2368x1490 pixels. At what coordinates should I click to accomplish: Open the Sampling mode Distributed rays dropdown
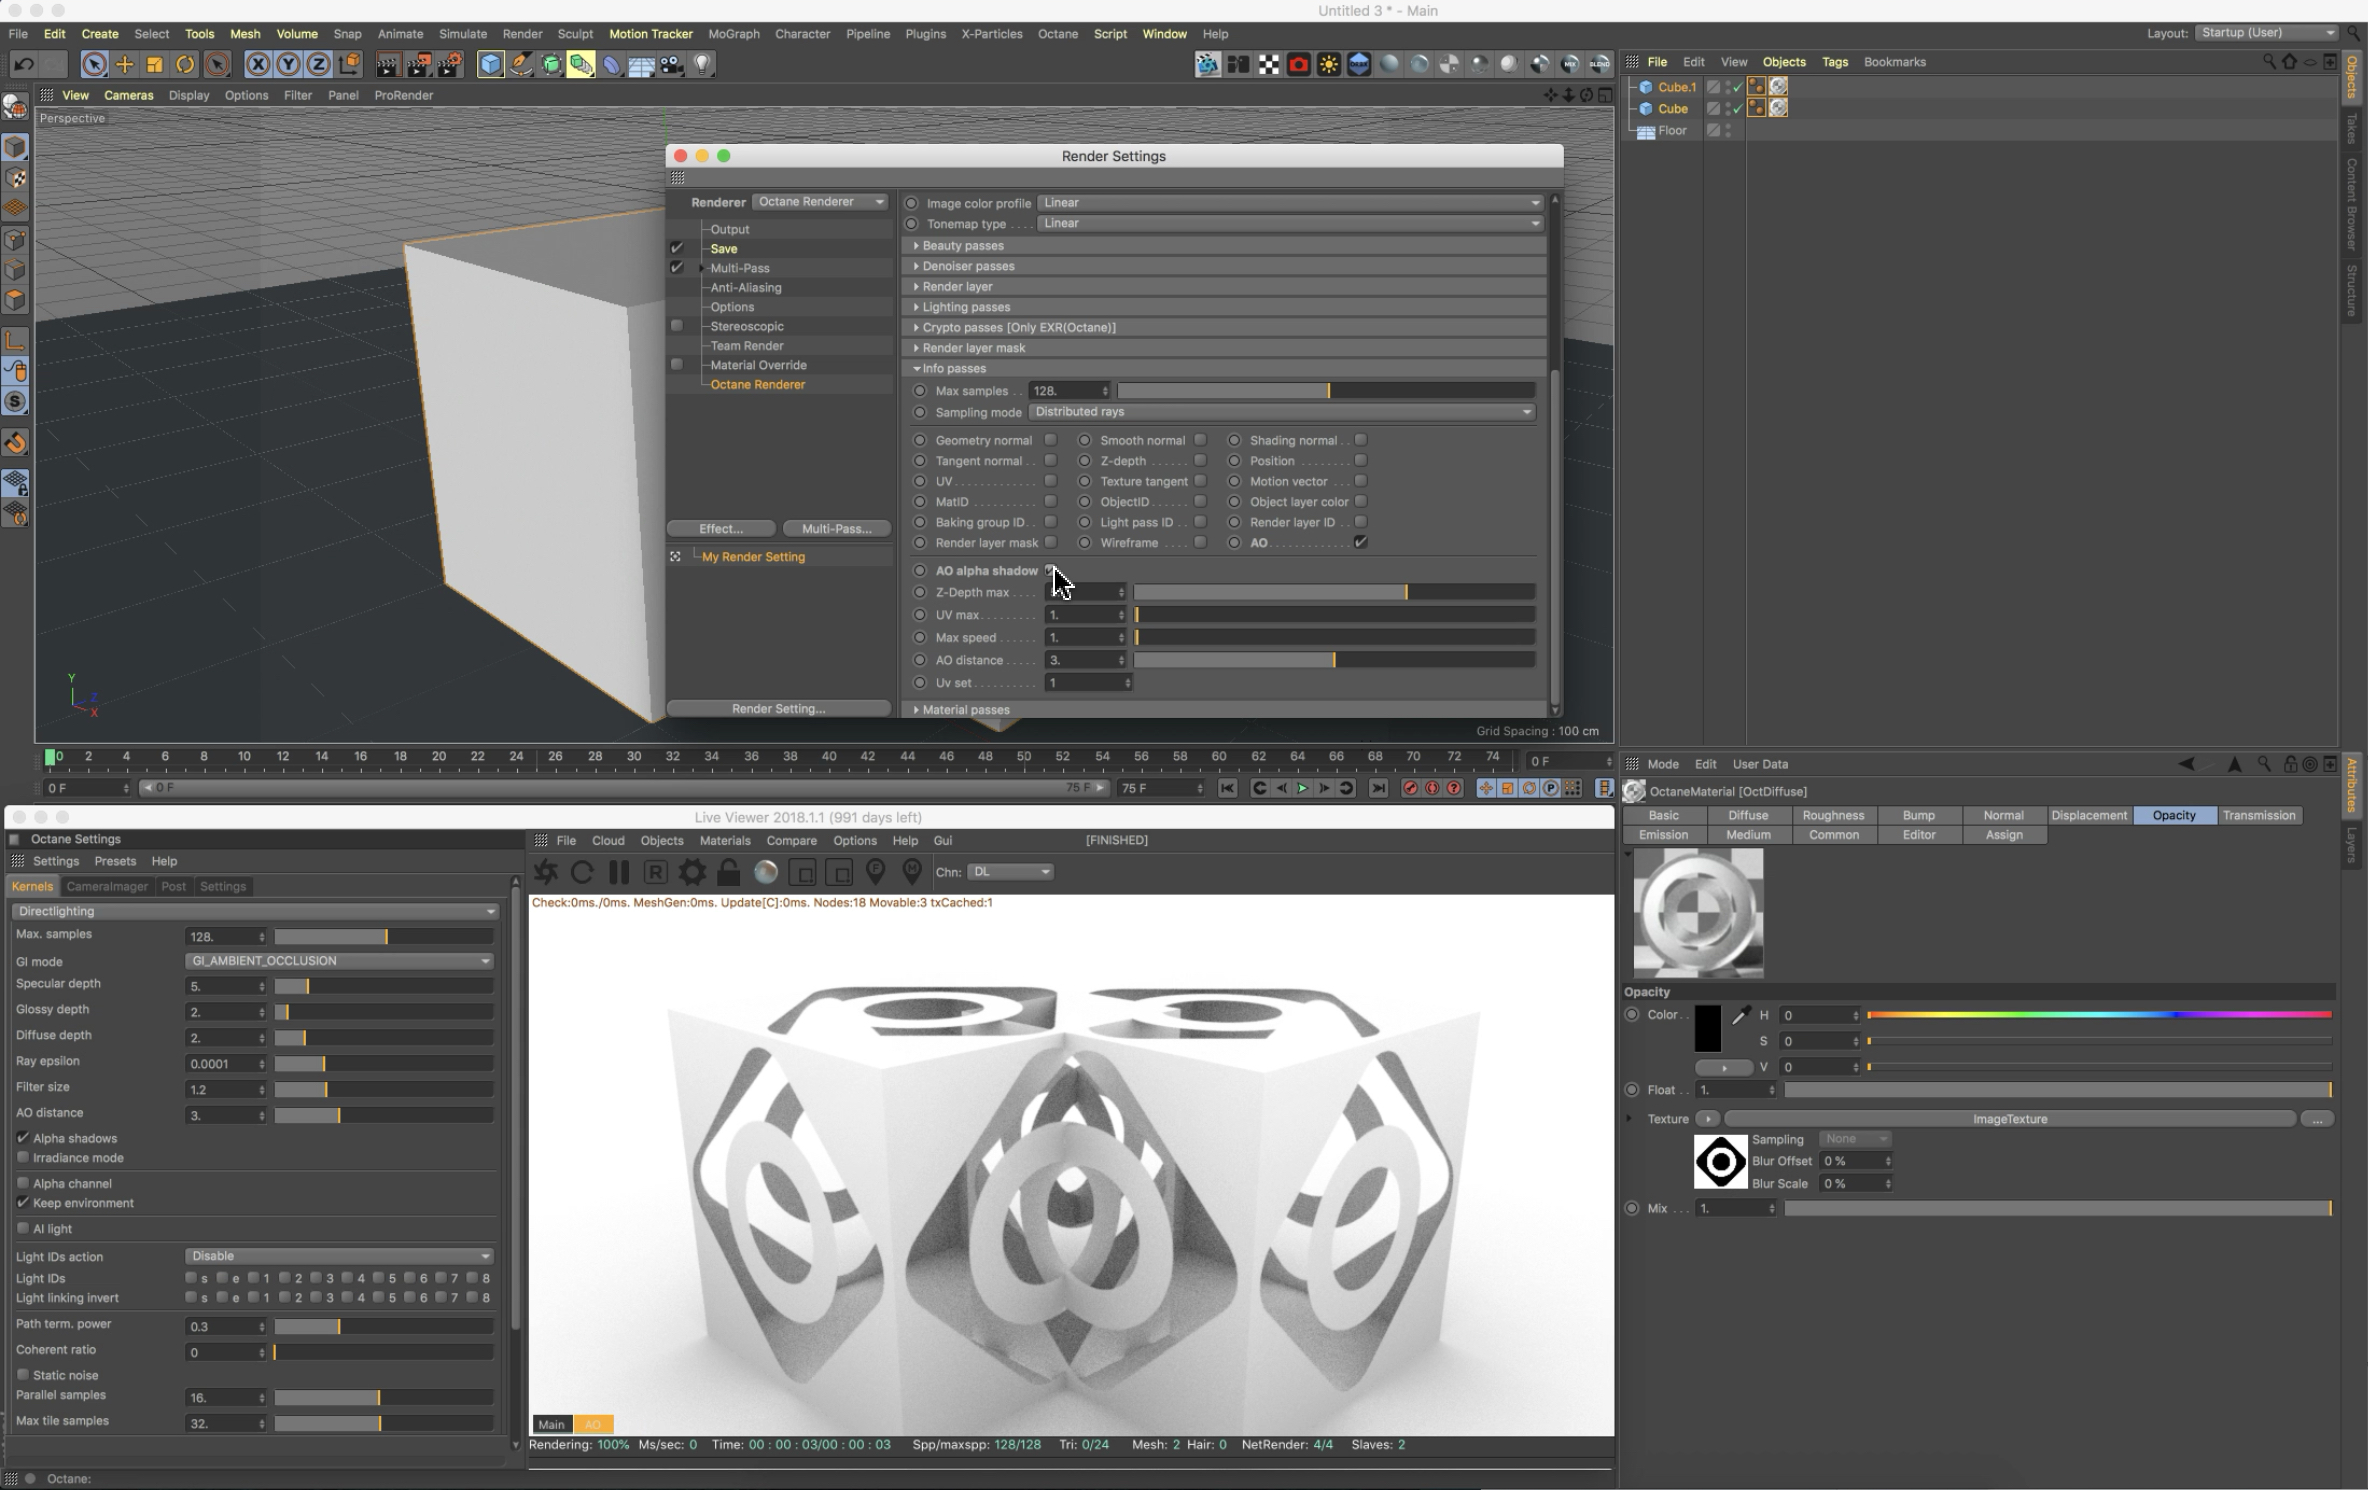point(1281,412)
